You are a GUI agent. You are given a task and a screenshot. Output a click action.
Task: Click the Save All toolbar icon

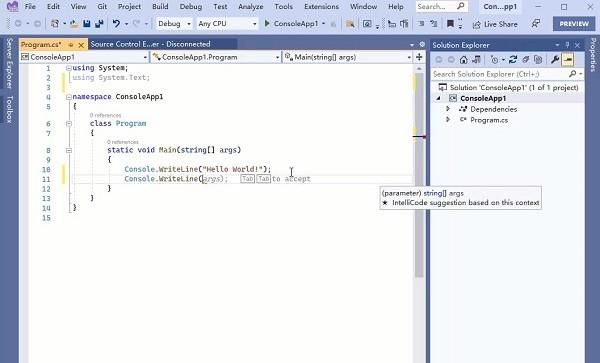coord(99,24)
